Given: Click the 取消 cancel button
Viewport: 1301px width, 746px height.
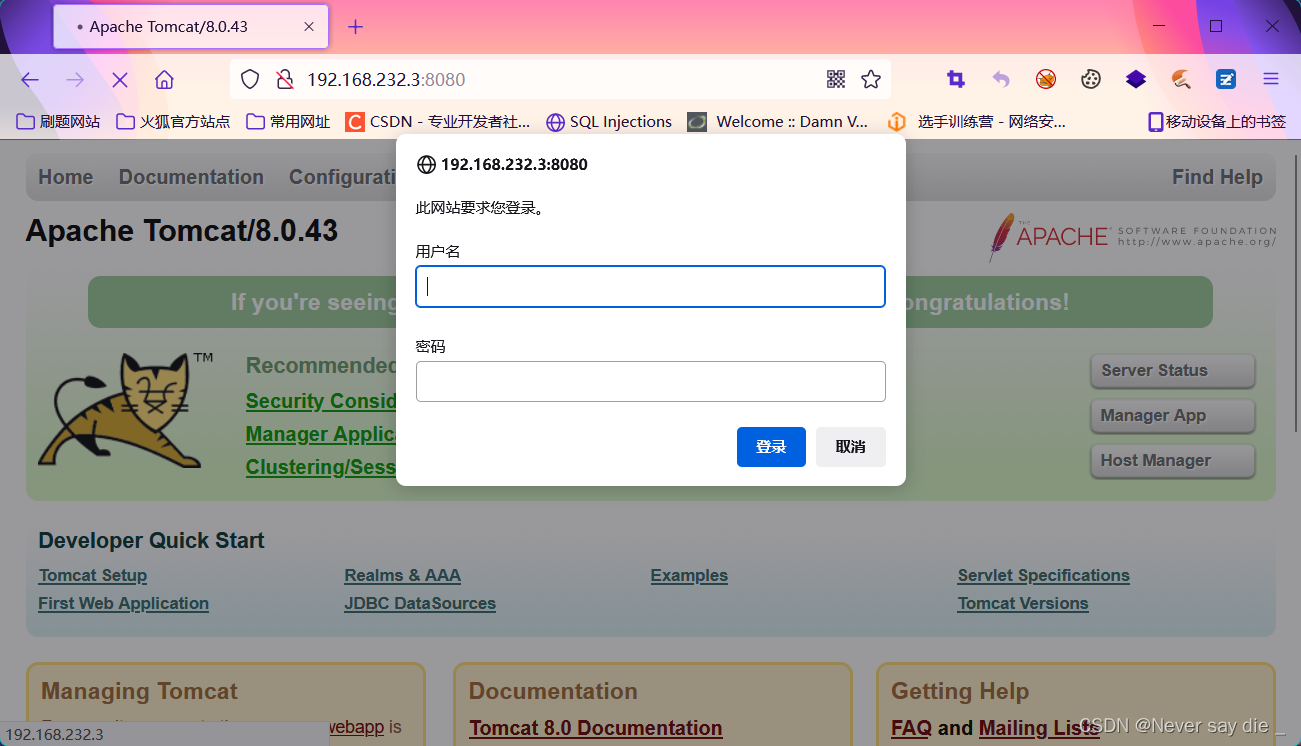Looking at the screenshot, I should (851, 447).
